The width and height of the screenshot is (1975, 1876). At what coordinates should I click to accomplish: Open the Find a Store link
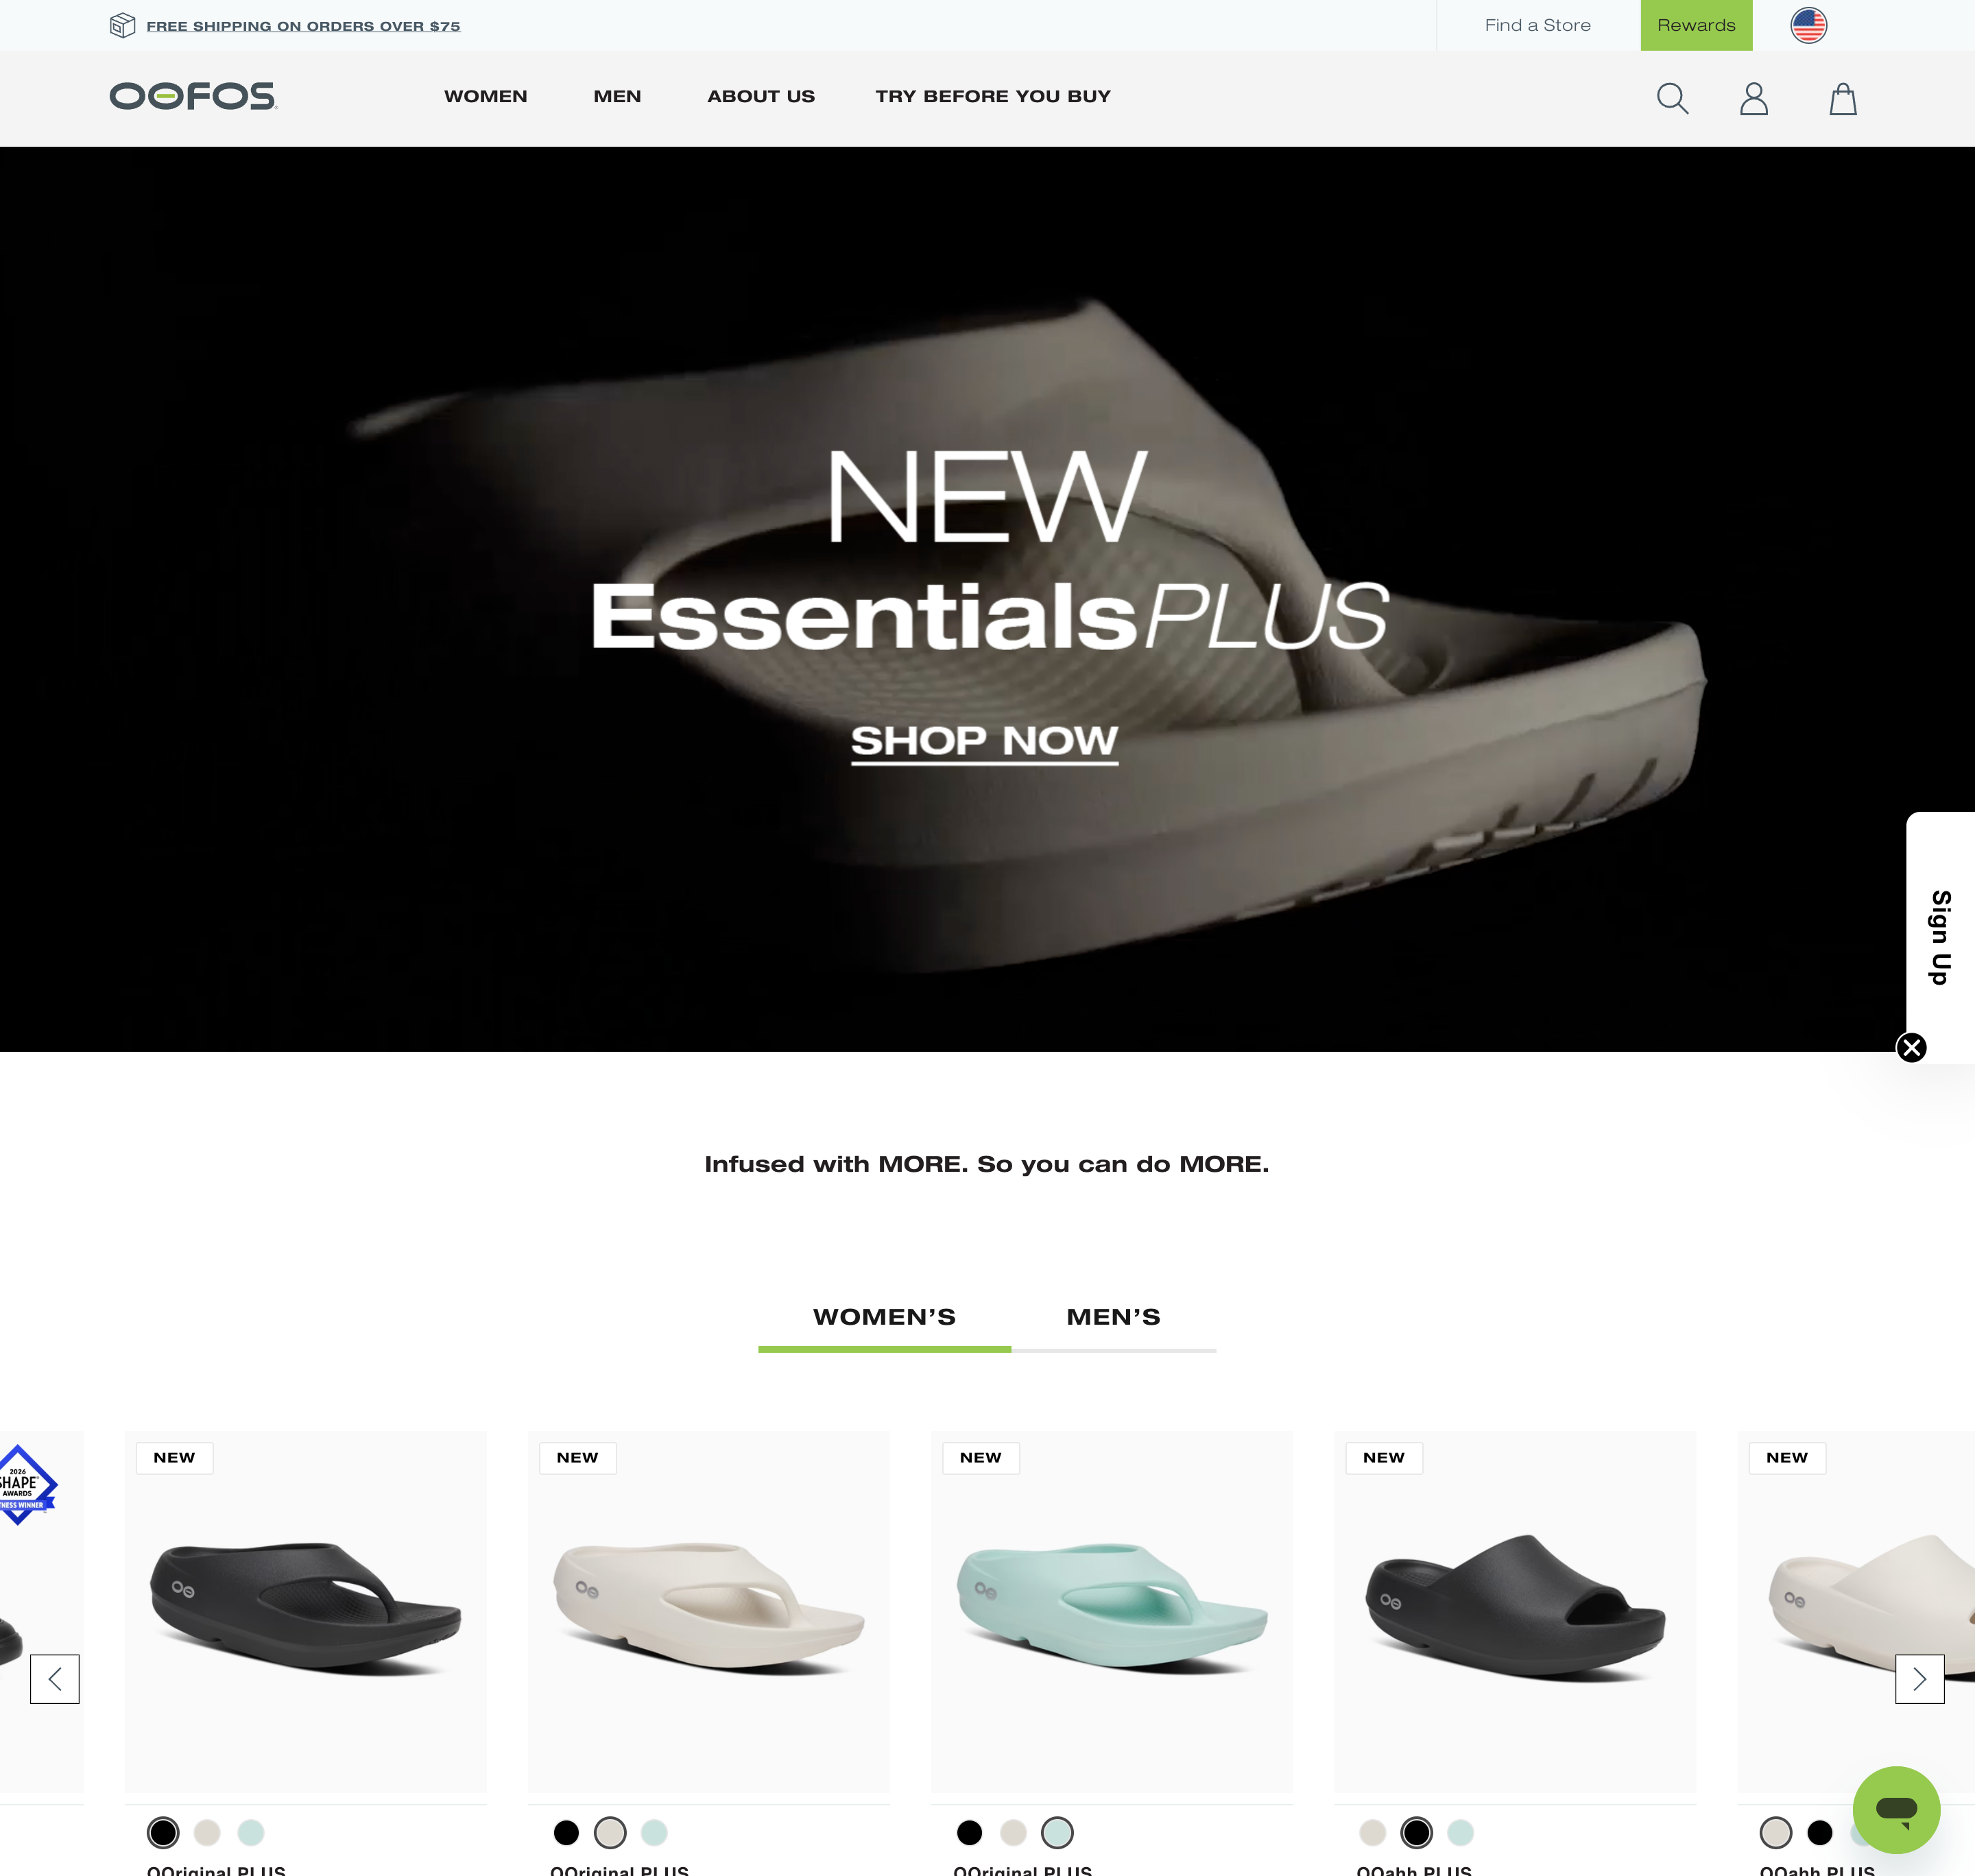[1537, 25]
